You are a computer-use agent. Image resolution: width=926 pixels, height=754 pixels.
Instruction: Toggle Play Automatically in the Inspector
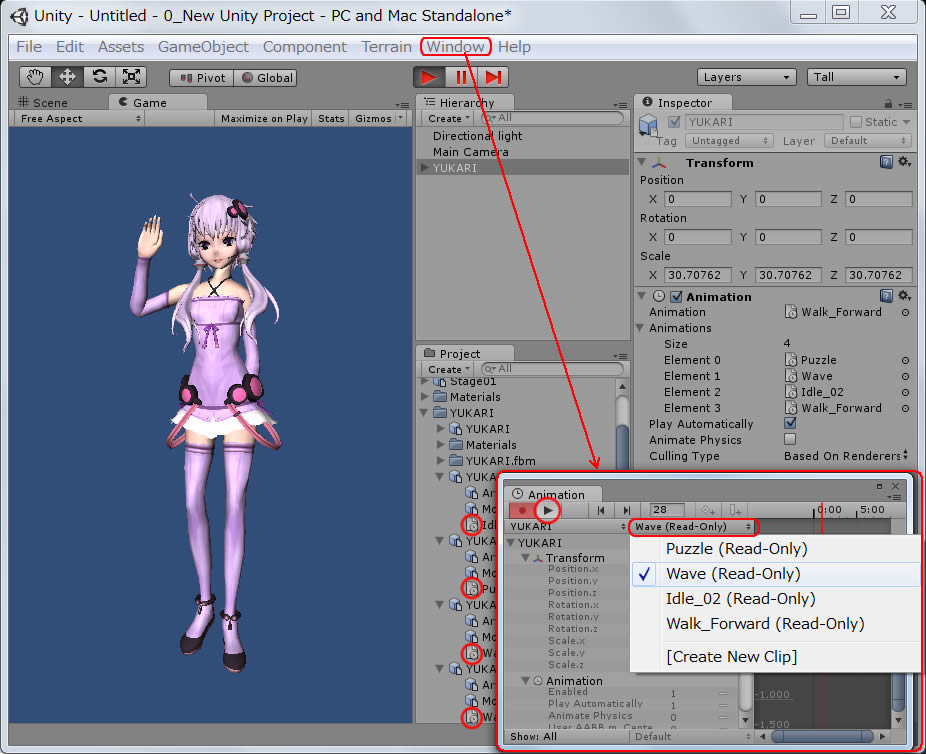coord(791,424)
